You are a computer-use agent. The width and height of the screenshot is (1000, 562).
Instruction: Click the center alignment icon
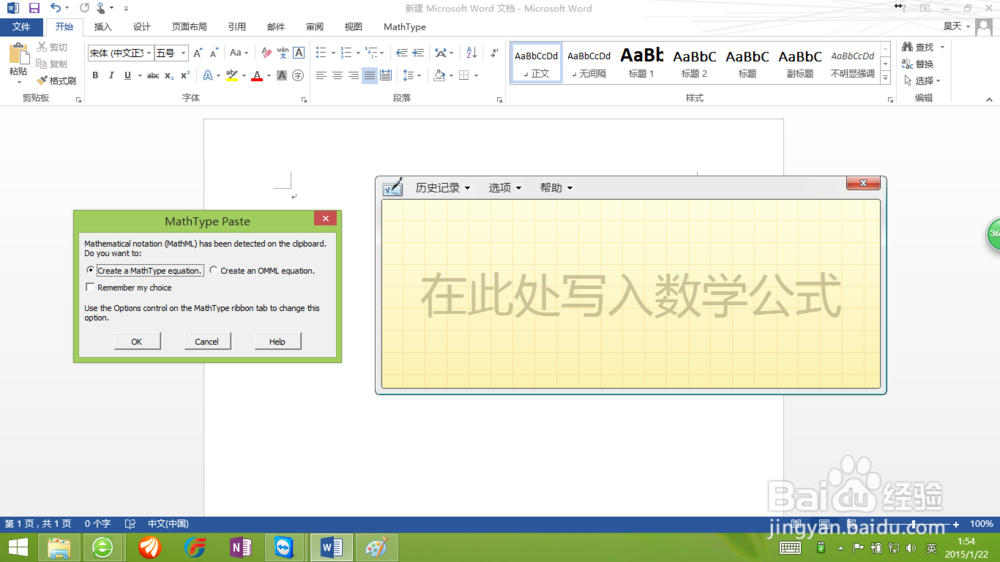click(x=337, y=75)
